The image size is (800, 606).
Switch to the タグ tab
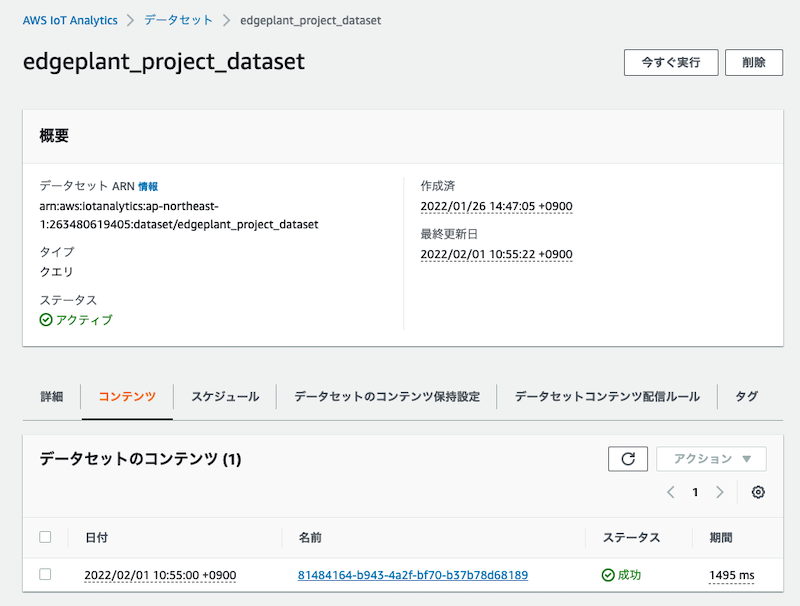pos(746,396)
